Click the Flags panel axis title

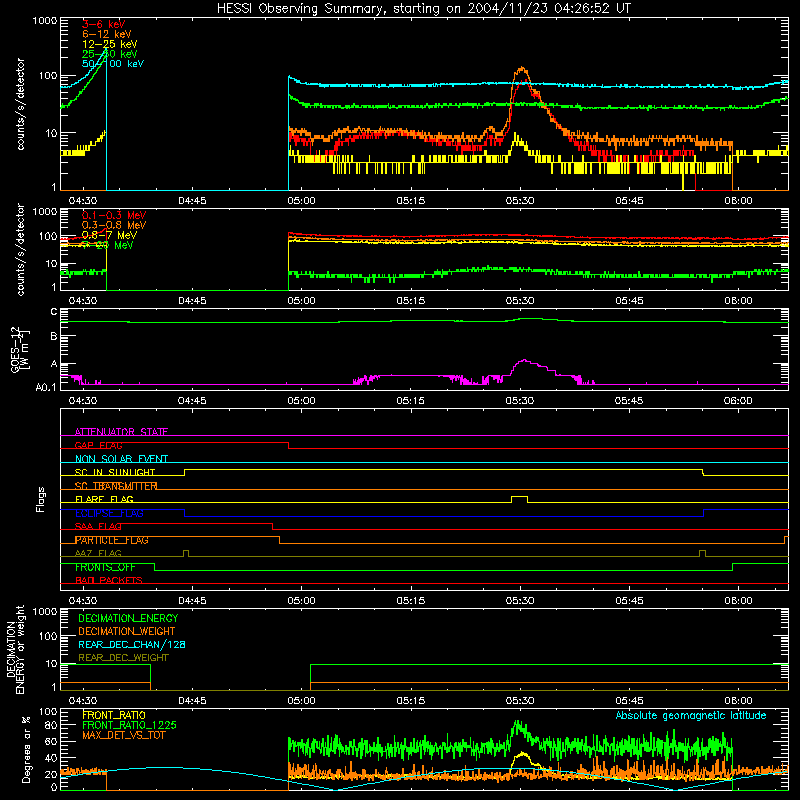(41, 499)
